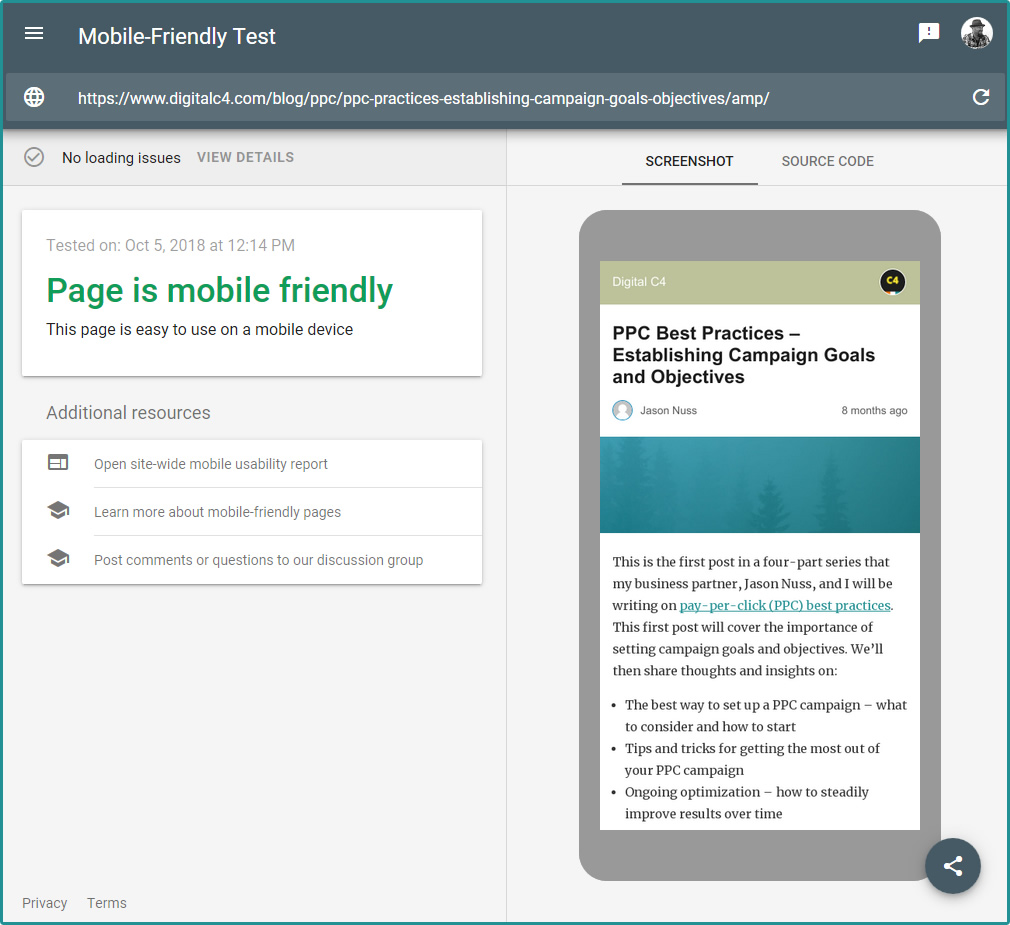Select the Screenshot tab
The width and height of the screenshot is (1010, 925).
click(x=689, y=161)
